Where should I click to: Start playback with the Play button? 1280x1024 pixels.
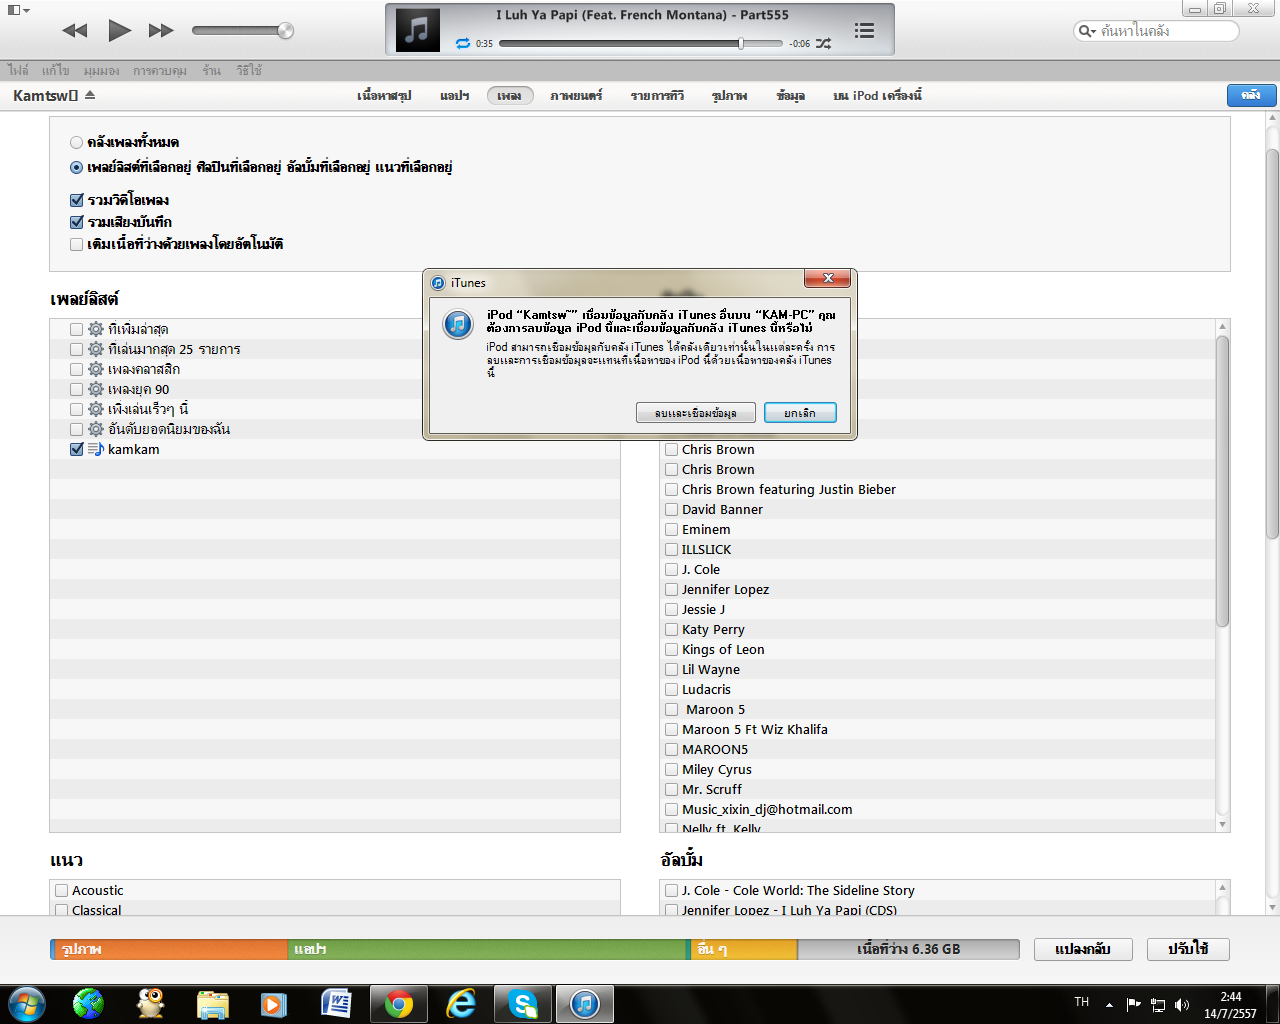[119, 30]
